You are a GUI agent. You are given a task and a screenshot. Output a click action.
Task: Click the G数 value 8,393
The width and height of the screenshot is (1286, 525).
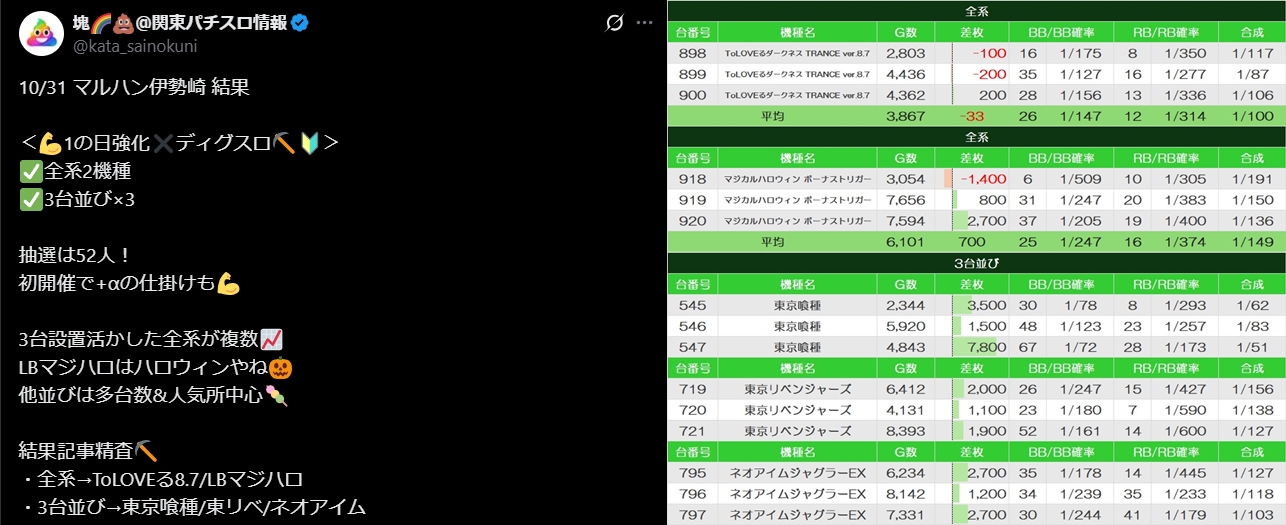click(906, 431)
